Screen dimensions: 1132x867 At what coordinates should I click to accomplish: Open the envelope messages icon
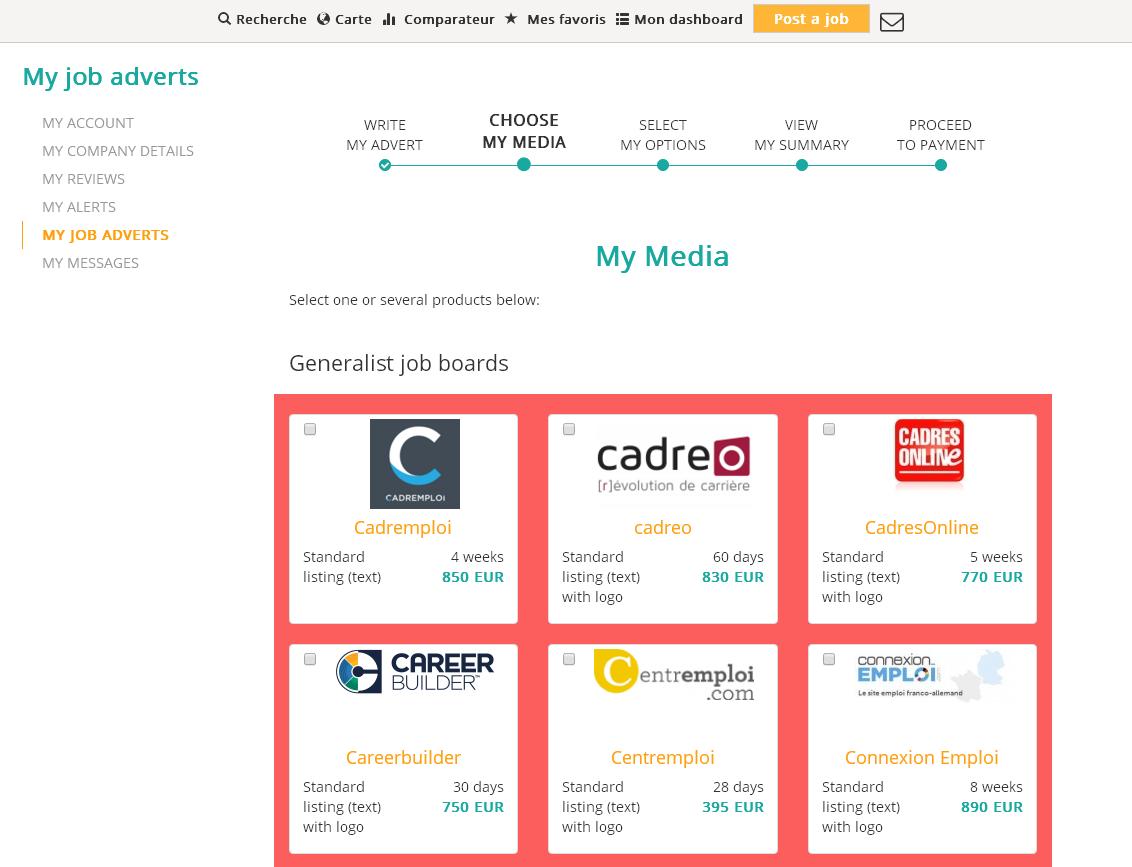892,22
